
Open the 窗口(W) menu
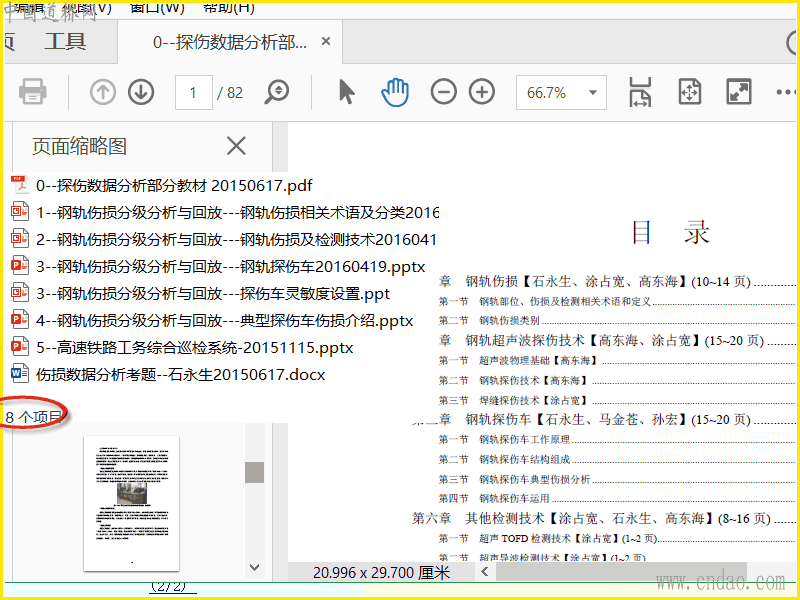point(157,8)
